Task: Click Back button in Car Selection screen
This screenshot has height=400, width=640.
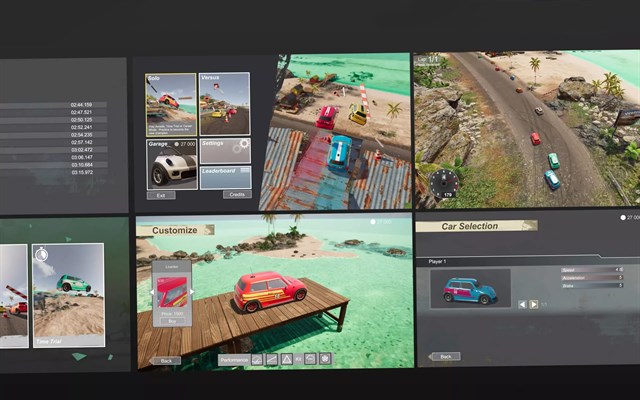Action: 446,356
